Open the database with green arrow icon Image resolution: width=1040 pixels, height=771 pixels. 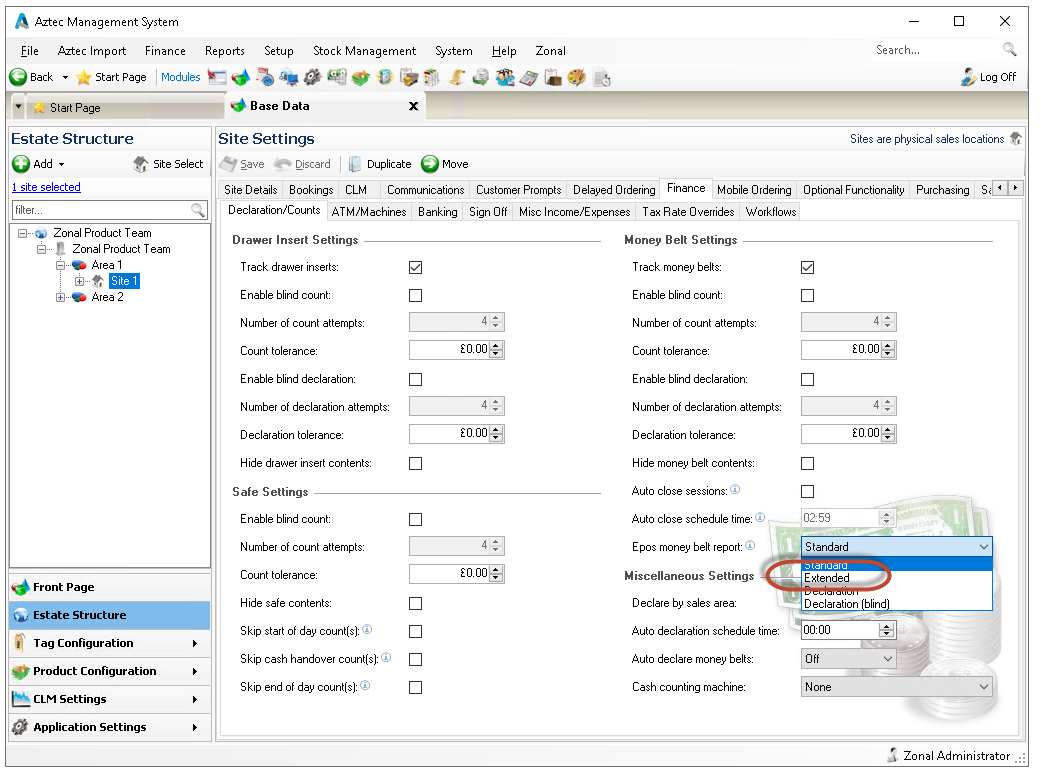pyautogui.click(x=481, y=78)
